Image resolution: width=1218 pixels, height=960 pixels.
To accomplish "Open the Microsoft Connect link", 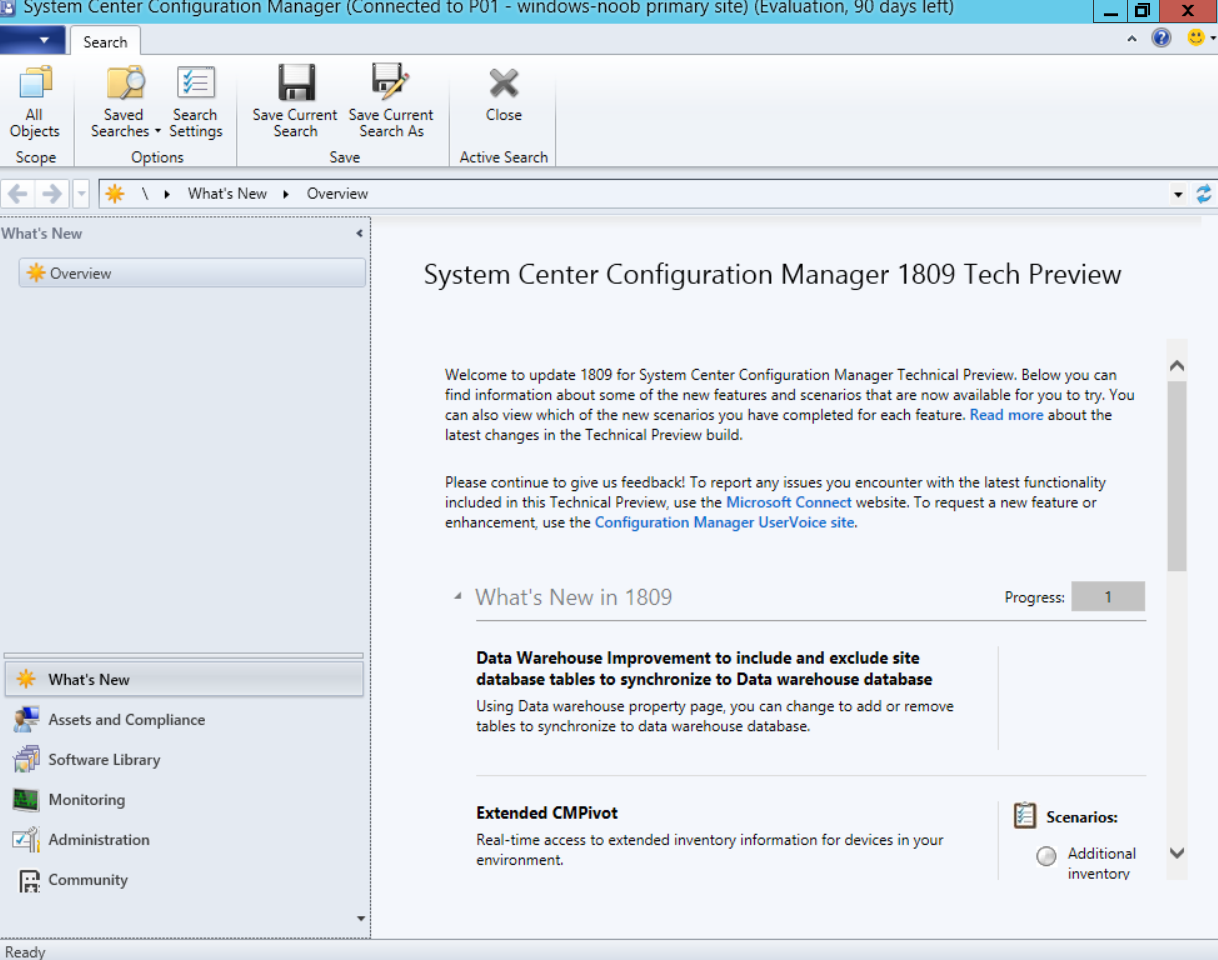I will click(789, 503).
